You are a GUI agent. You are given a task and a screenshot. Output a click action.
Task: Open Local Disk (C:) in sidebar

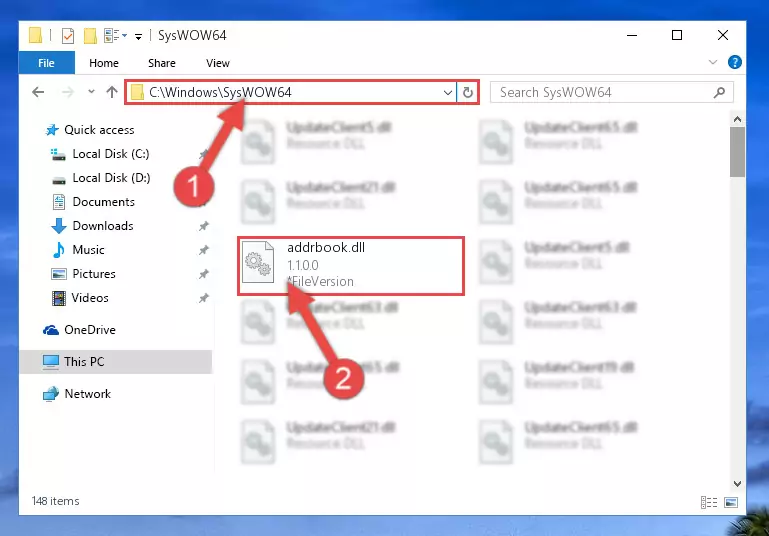pos(111,154)
